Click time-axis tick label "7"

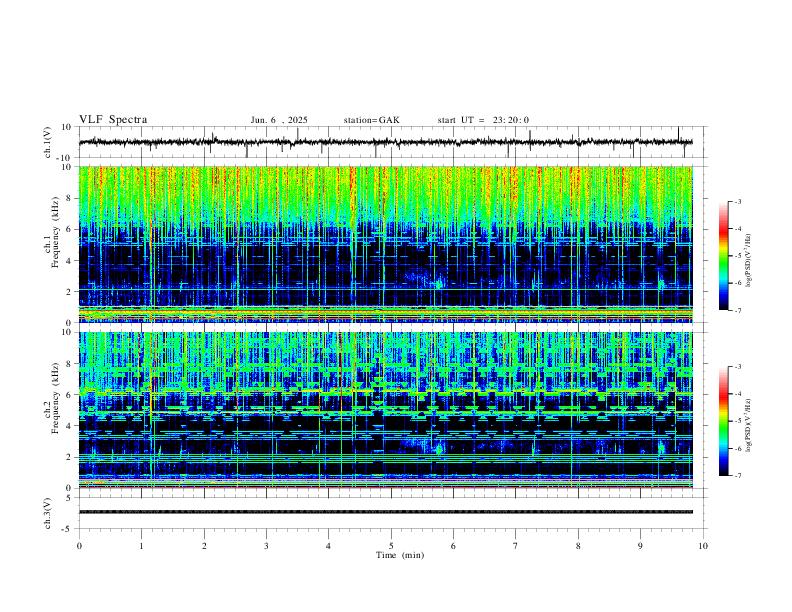pyautogui.click(x=516, y=546)
